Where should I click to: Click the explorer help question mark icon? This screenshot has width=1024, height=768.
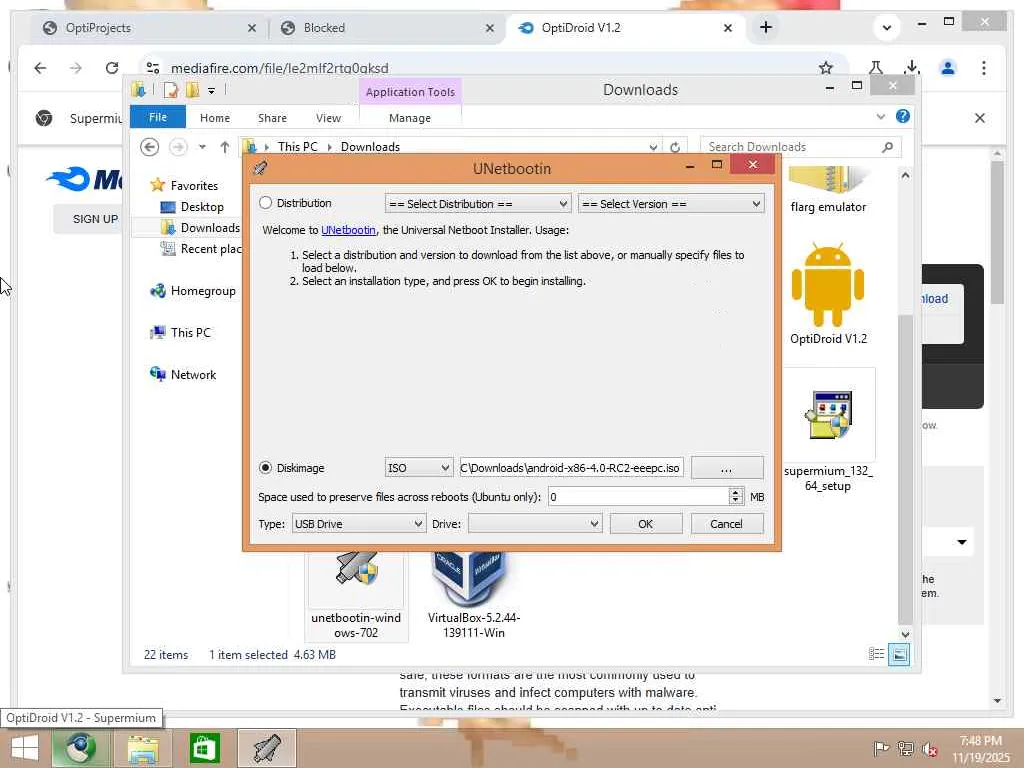[903, 116]
